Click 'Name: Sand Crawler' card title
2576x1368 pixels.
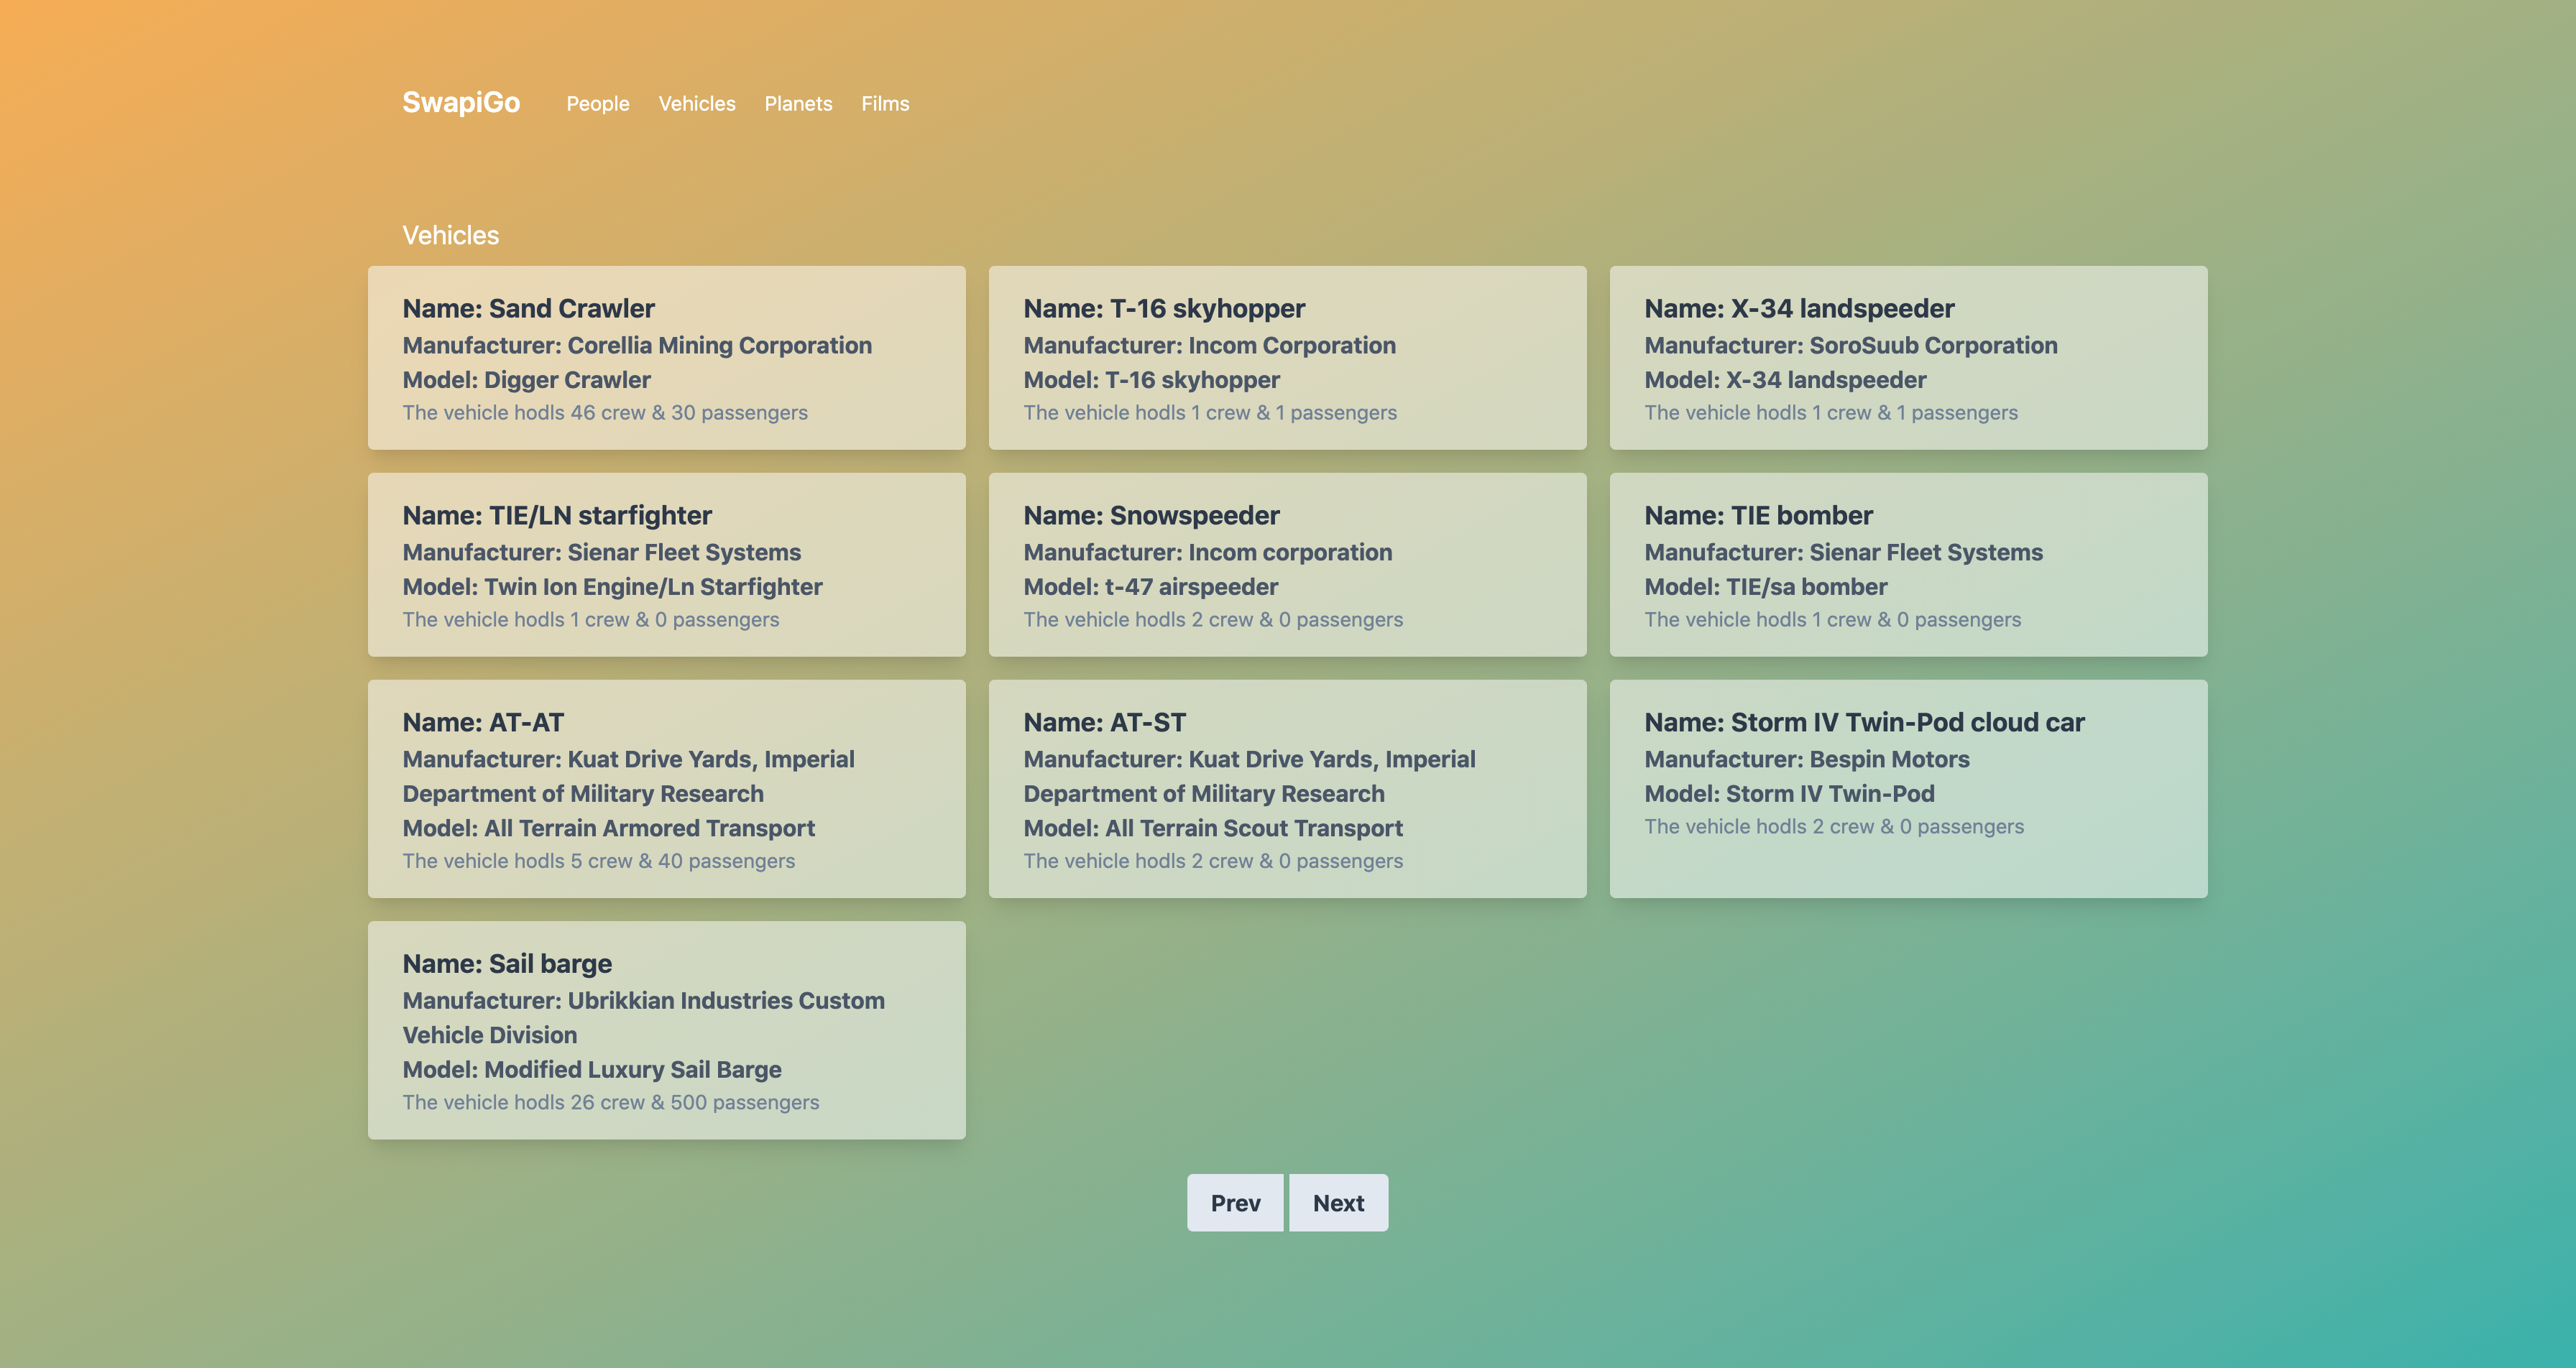point(529,308)
